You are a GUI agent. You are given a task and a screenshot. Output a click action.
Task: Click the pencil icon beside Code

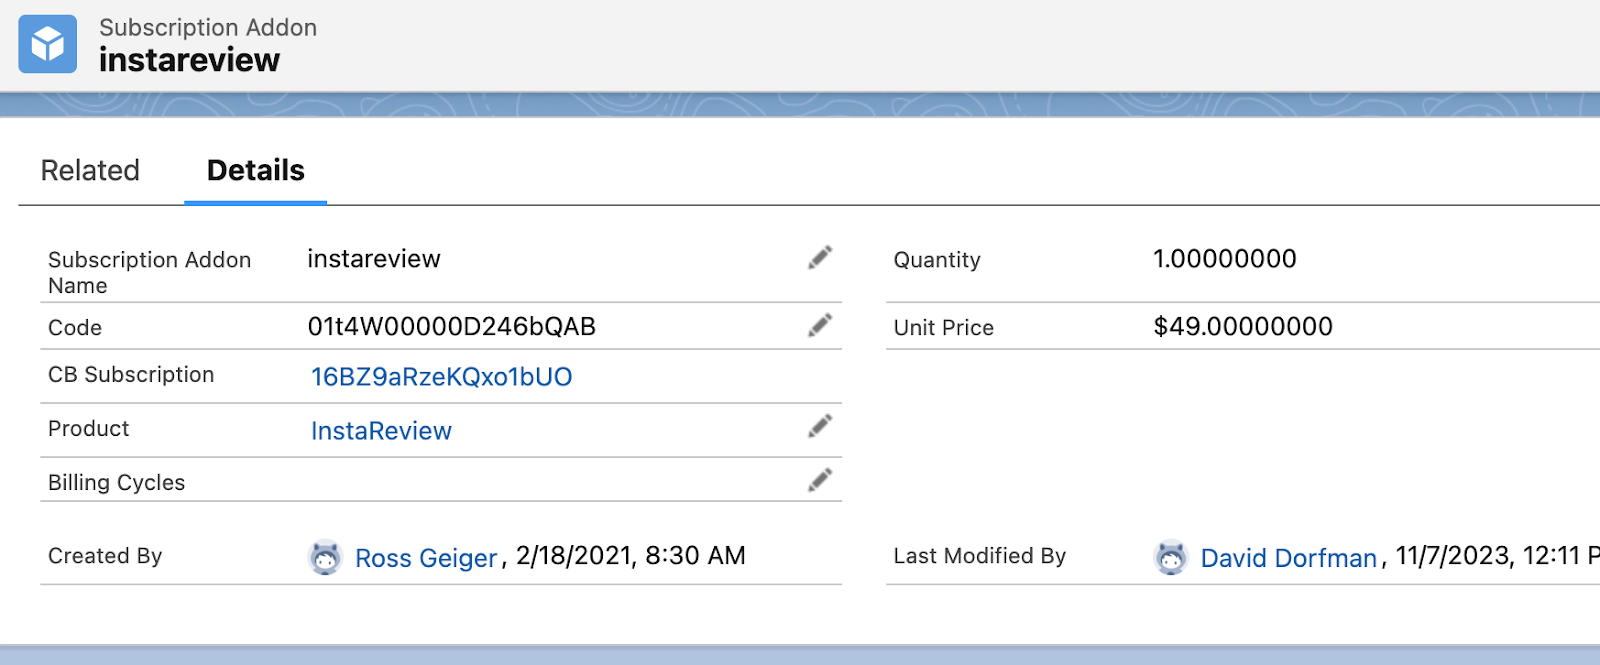pos(820,326)
